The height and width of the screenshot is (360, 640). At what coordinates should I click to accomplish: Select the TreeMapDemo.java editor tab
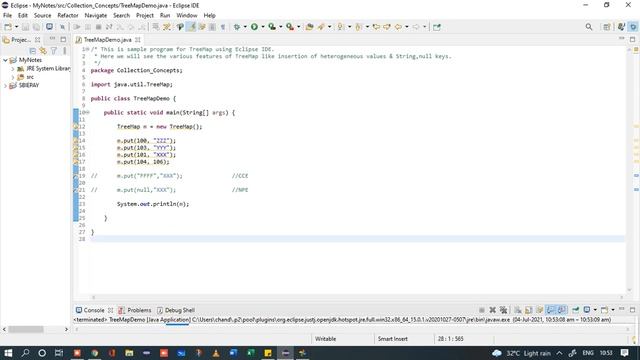point(107,40)
